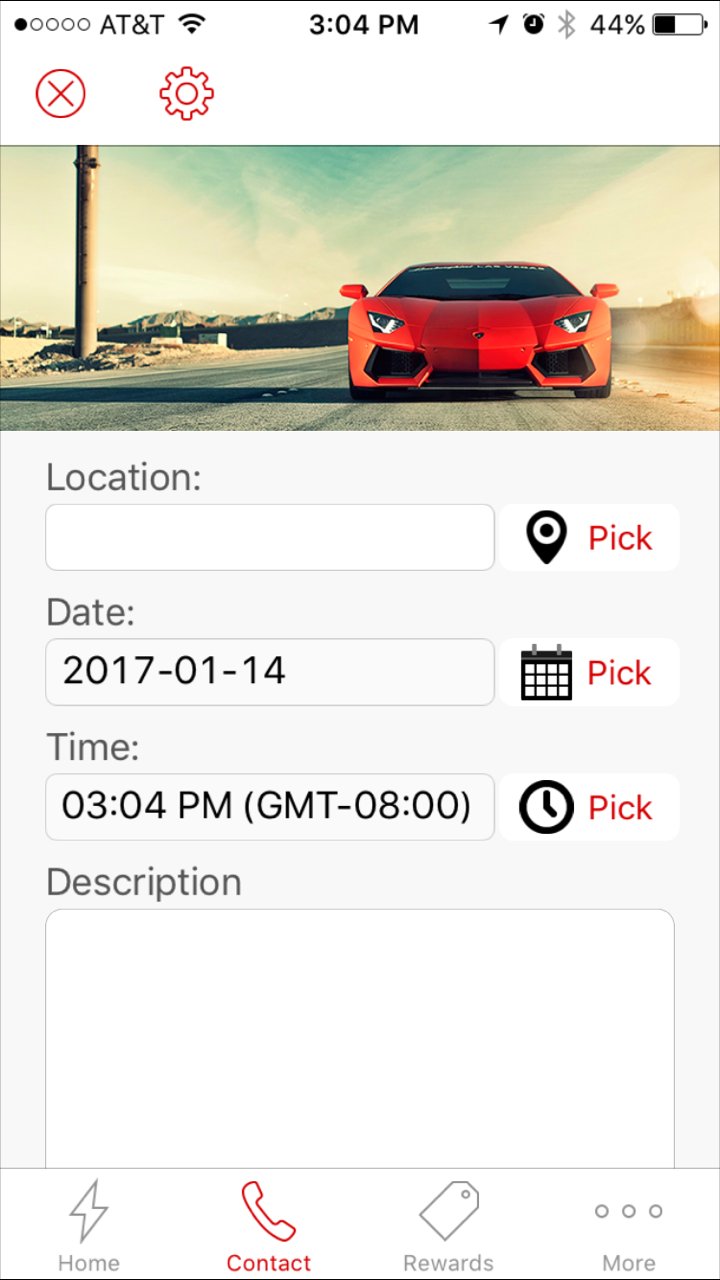Click Pick beside the Date field
The image size is (720, 1280).
pos(620,673)
